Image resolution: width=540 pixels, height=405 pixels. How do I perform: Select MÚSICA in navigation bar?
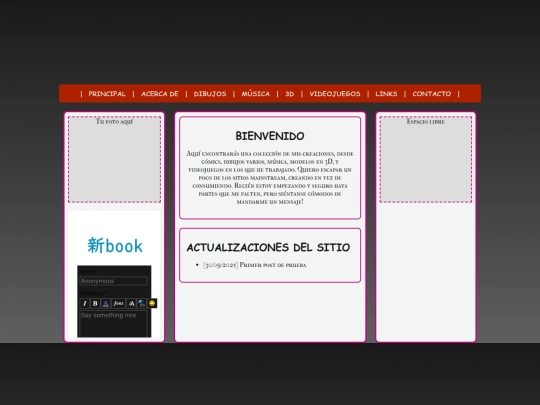256,94
